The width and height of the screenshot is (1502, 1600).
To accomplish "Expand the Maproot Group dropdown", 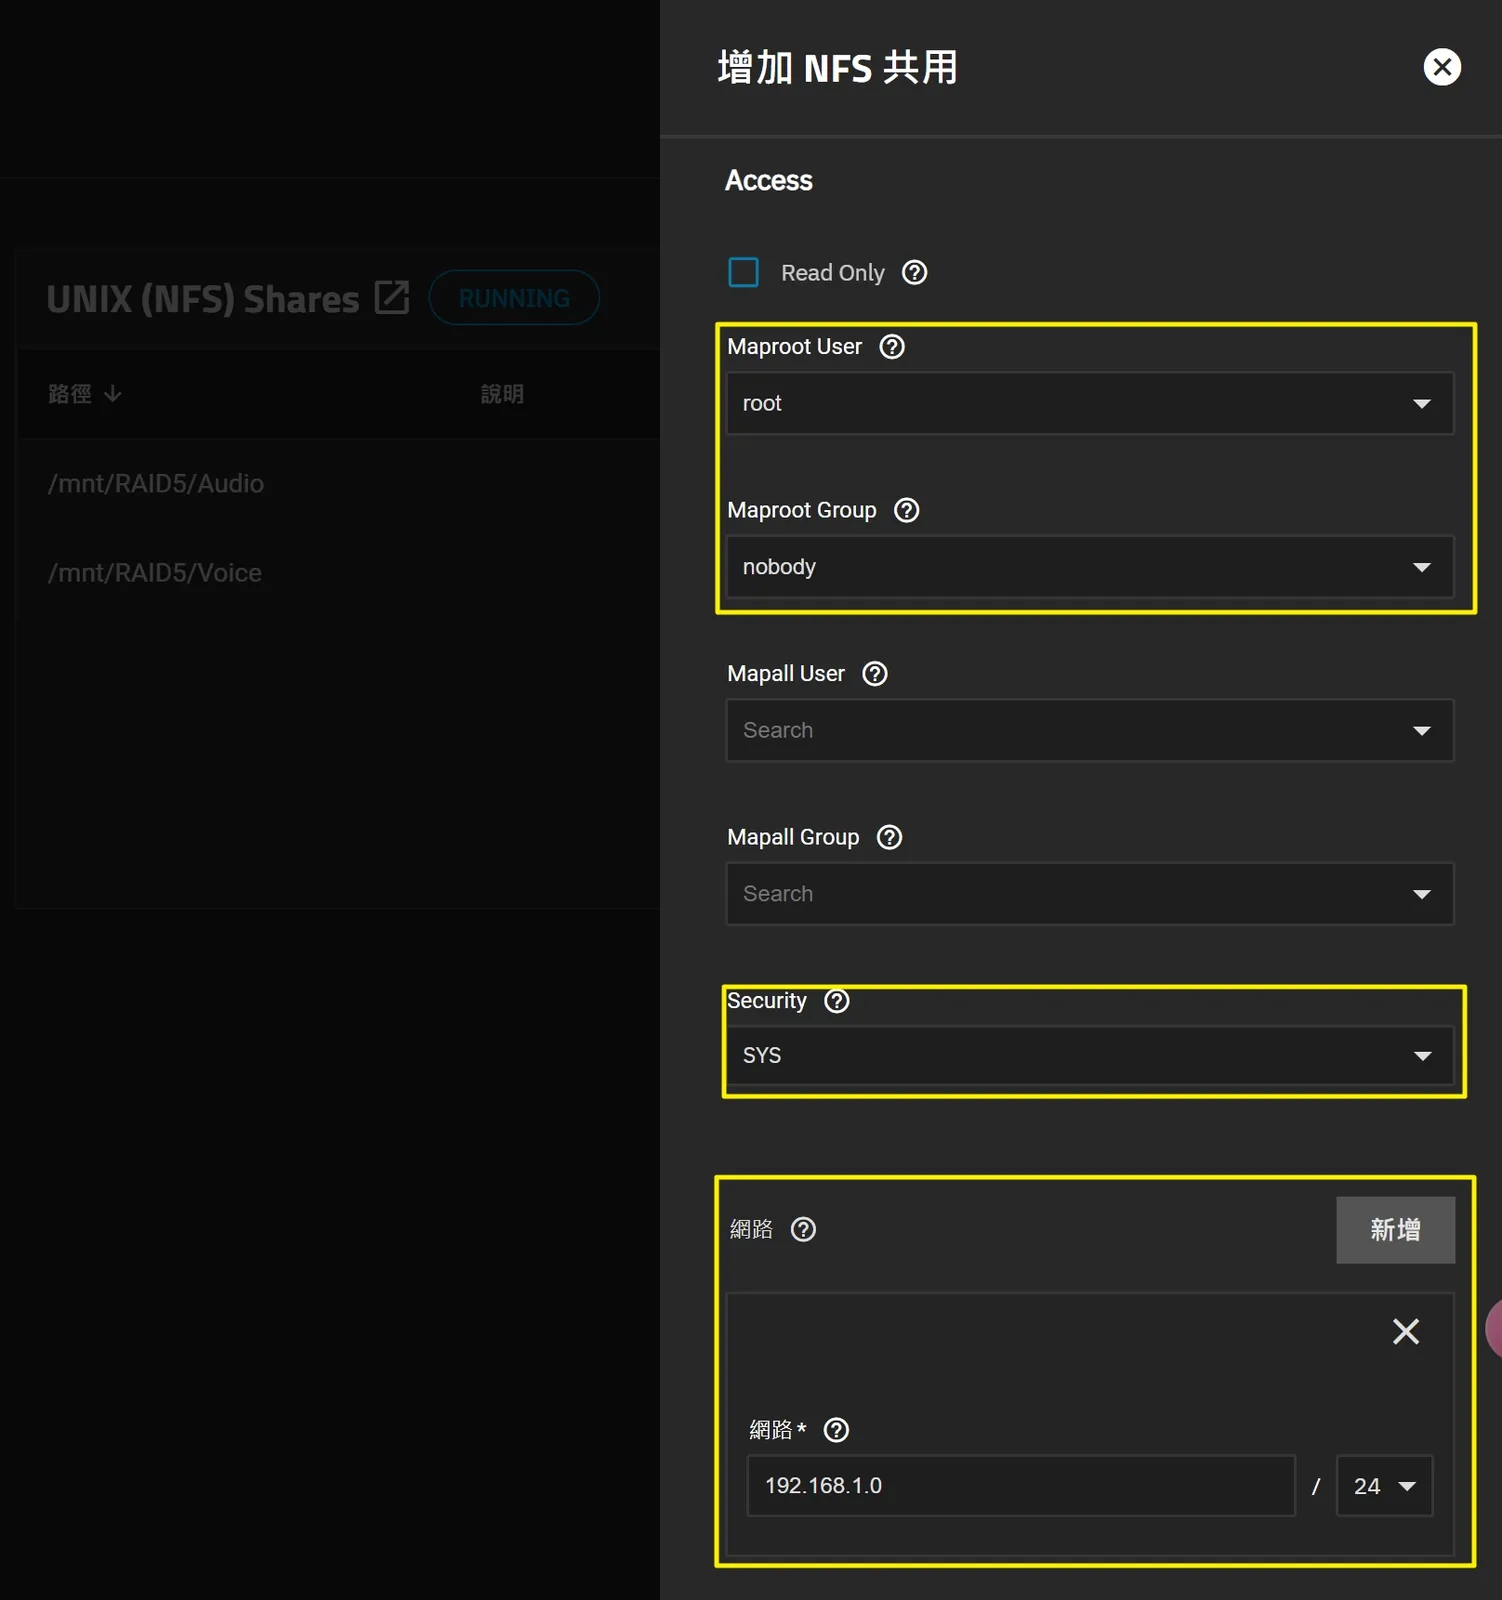I will click(x=1089, y=567).
